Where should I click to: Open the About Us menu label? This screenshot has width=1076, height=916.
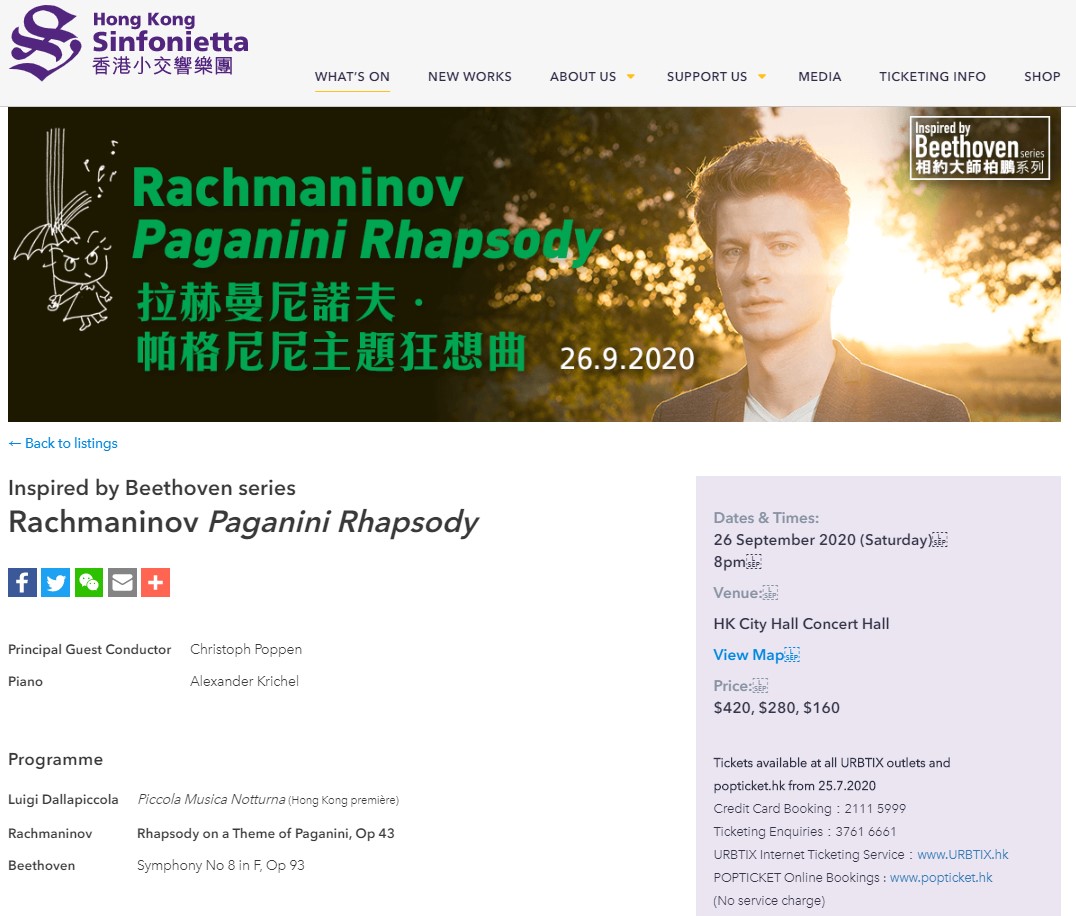click(x=583, y=77)
